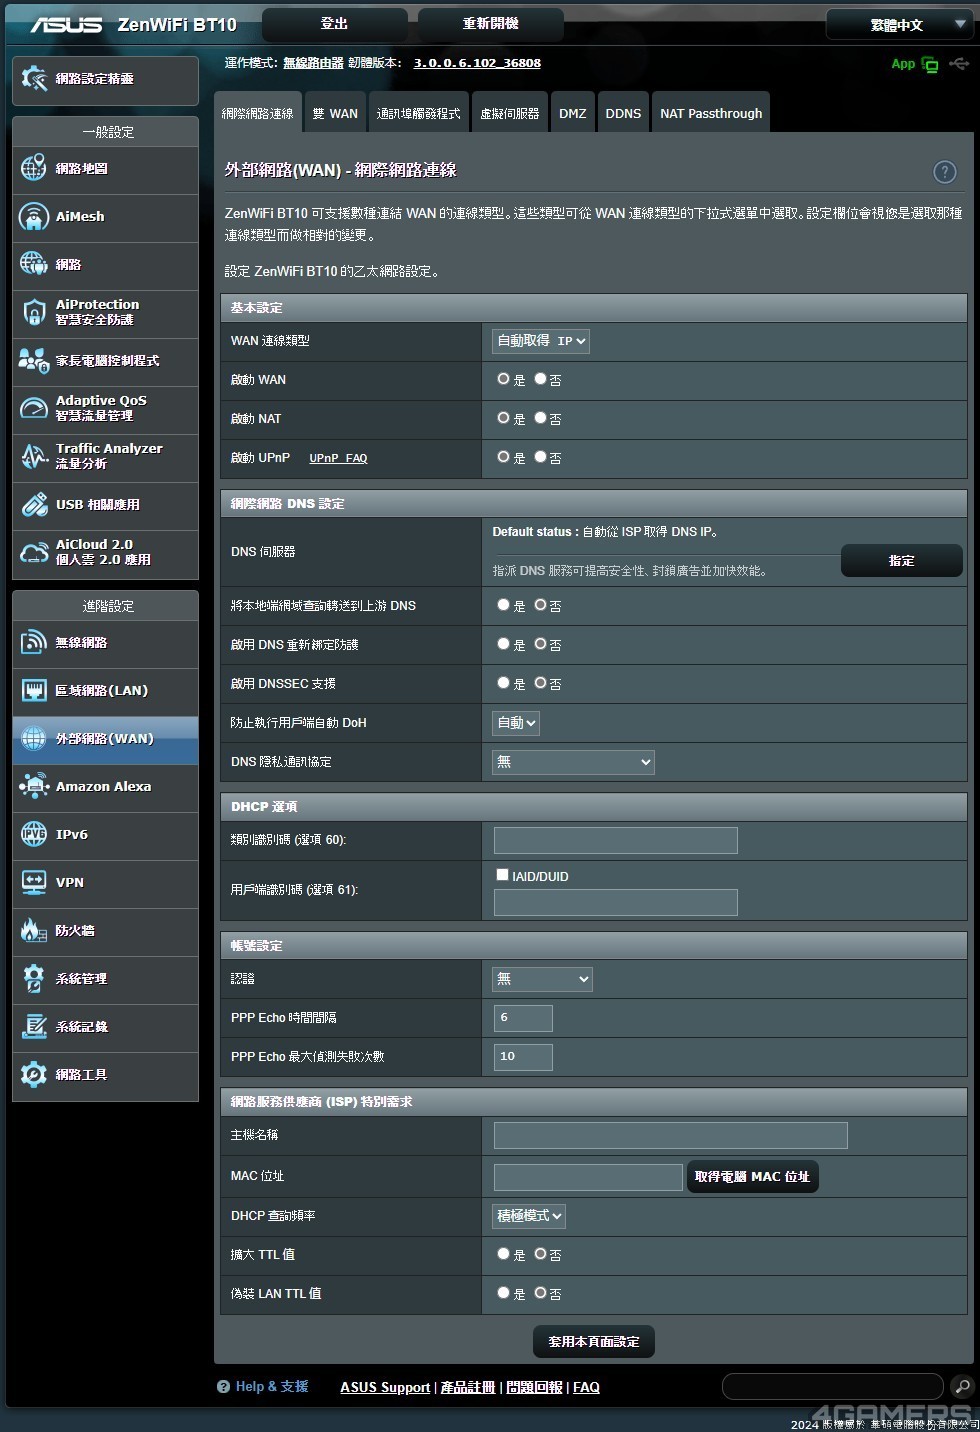Switch to the DDNS tab
The image size is (980, 1432).
pyautogui.click(x=623, y=113)
